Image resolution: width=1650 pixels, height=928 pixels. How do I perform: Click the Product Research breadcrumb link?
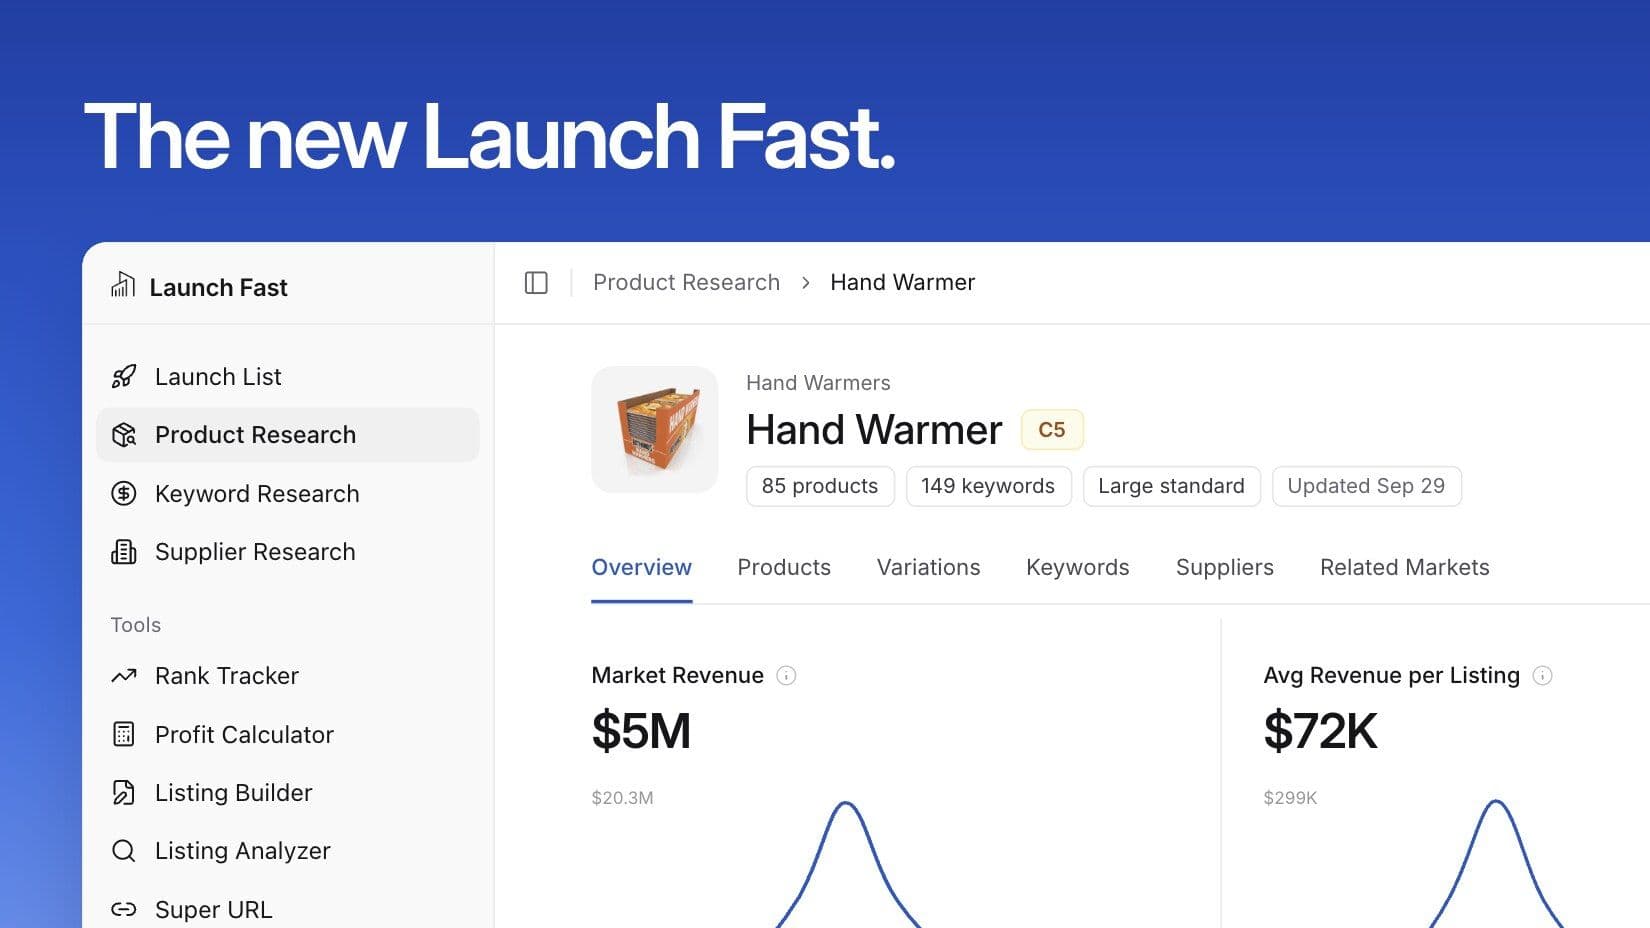pyautogui.click(x=686, y=283)
